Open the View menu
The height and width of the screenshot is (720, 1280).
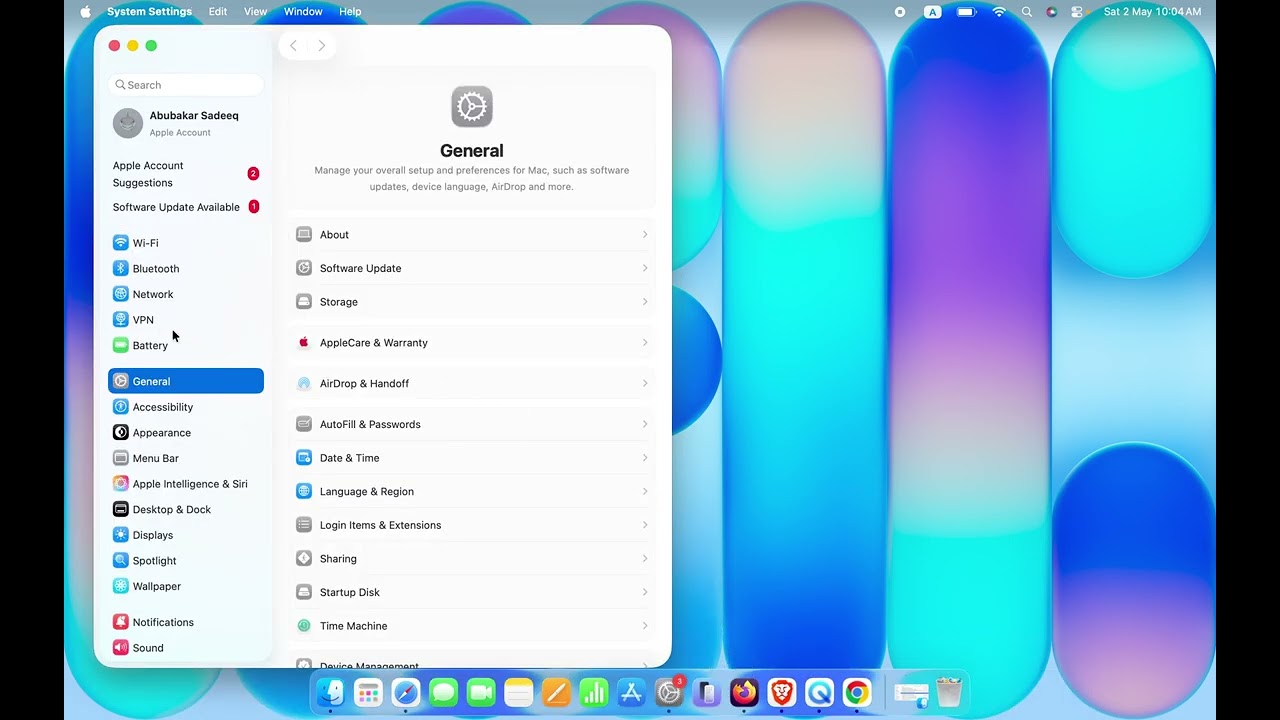[x=256, y=12]
